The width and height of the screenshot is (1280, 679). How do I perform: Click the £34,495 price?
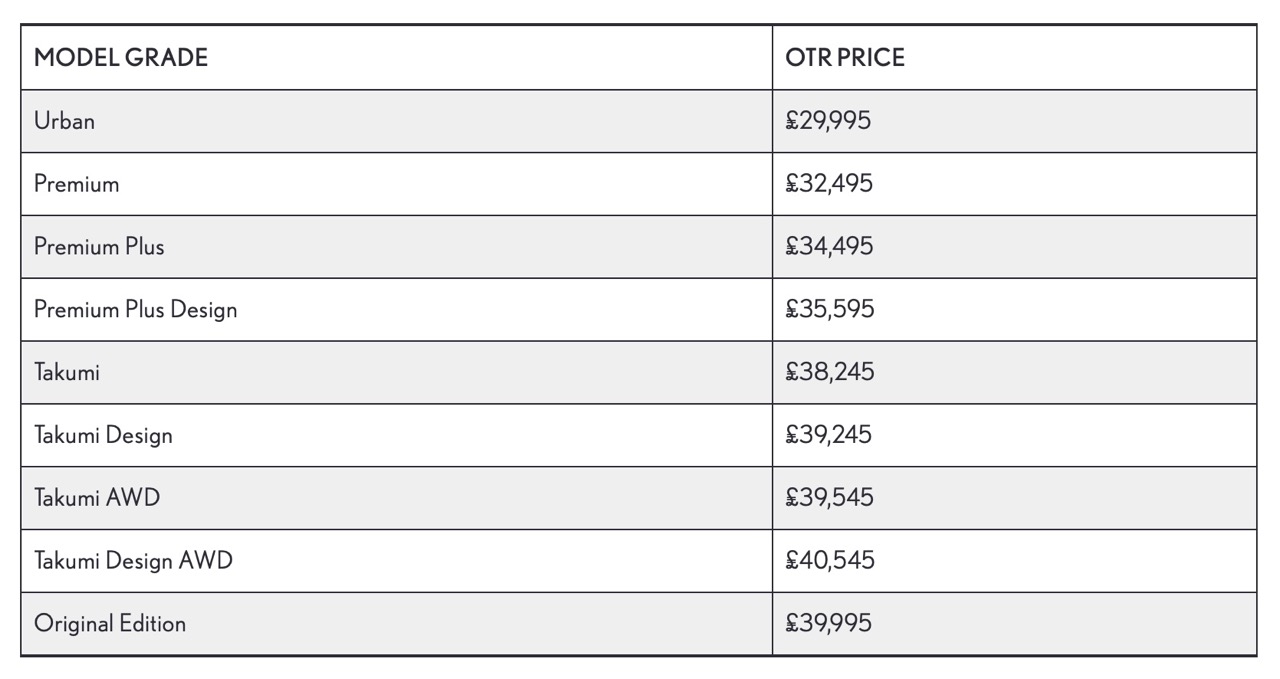click(829, 246)
